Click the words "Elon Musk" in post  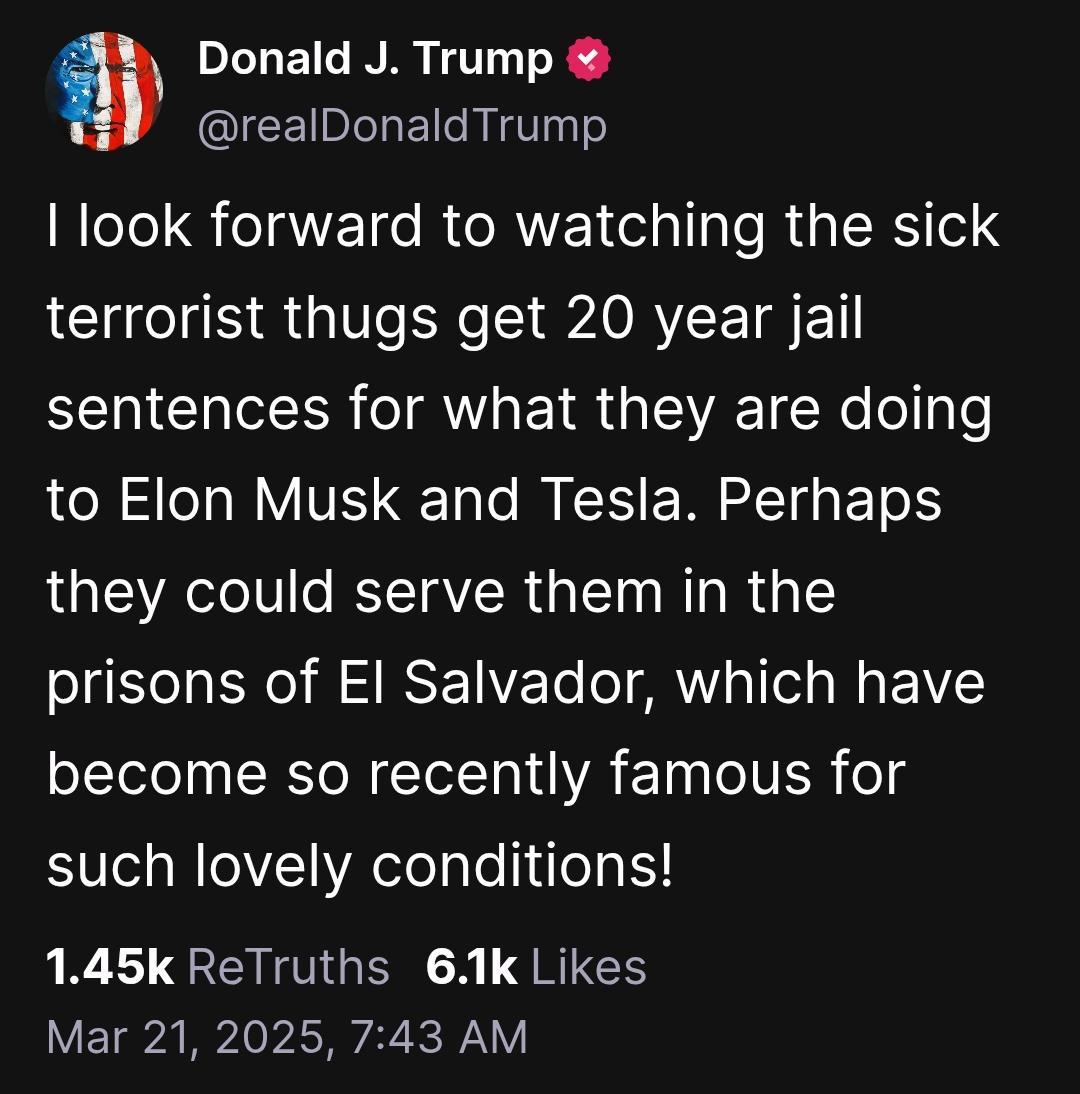(261, 500)
